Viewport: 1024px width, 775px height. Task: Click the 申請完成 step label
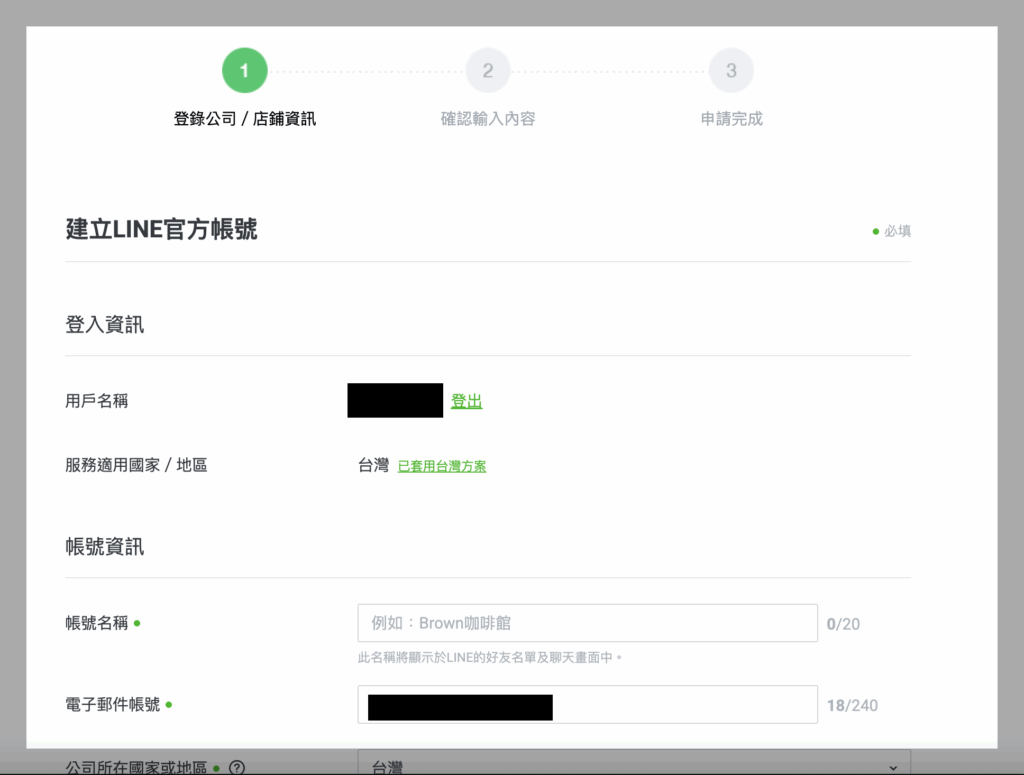[731, 119]
